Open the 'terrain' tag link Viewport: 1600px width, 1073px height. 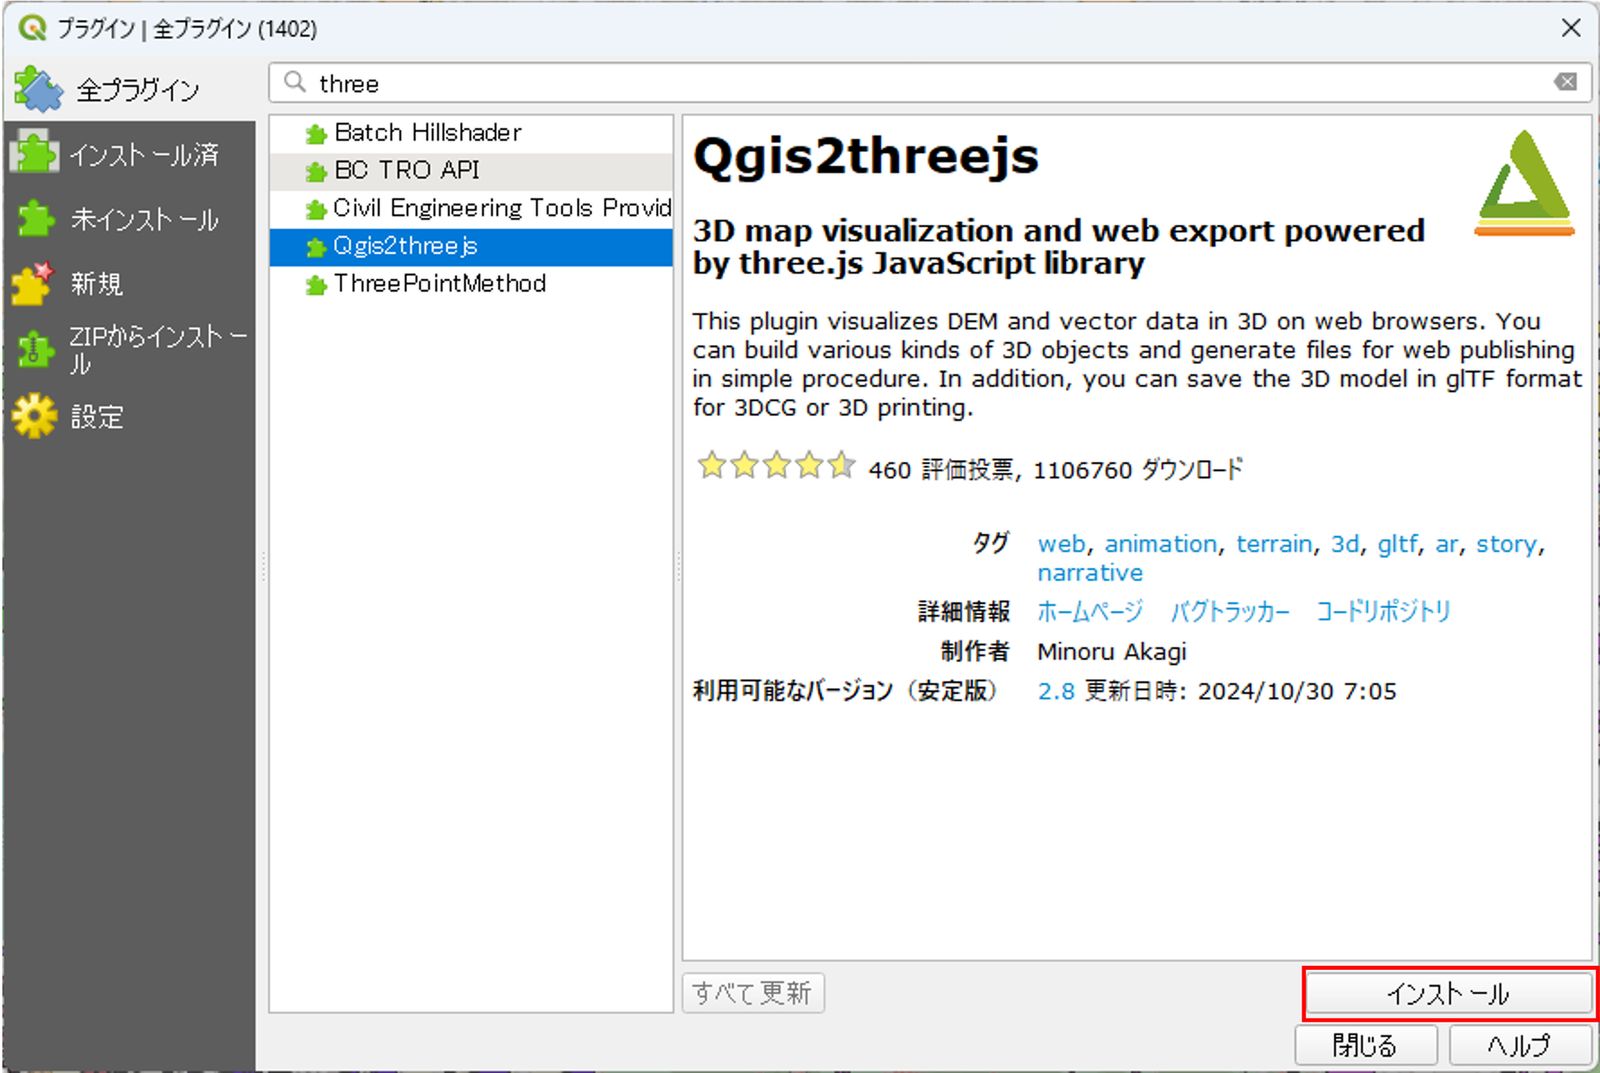[1274, 544]
